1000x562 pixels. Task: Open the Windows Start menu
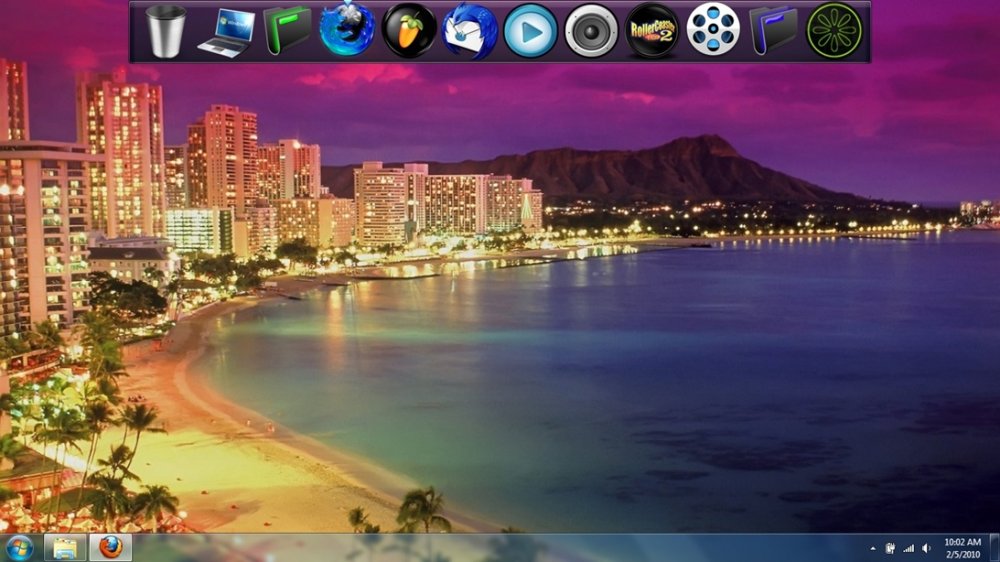[x=19, y=548]
